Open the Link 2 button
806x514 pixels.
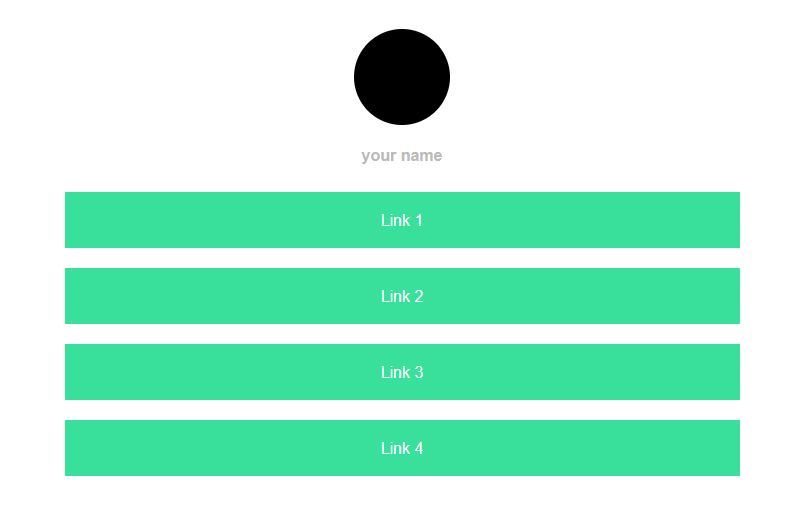(x=402, y=296)
